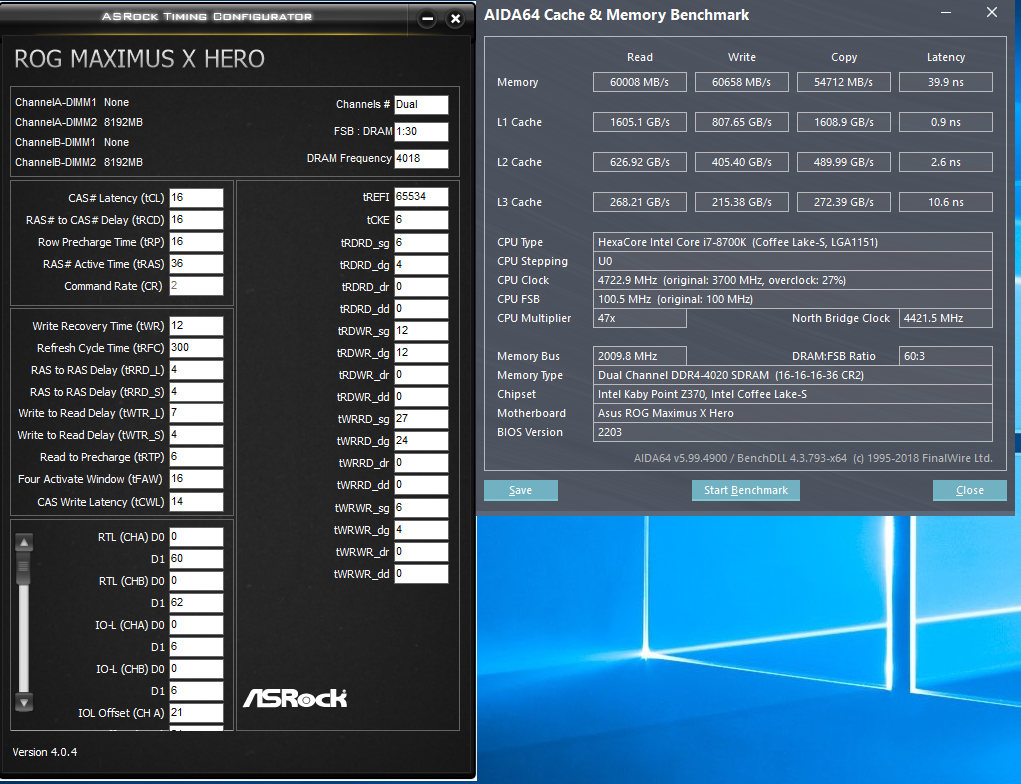Click the Memory Latency value 39.9 ns
This screenshot has height=784, width=1021.
point(945,82)
